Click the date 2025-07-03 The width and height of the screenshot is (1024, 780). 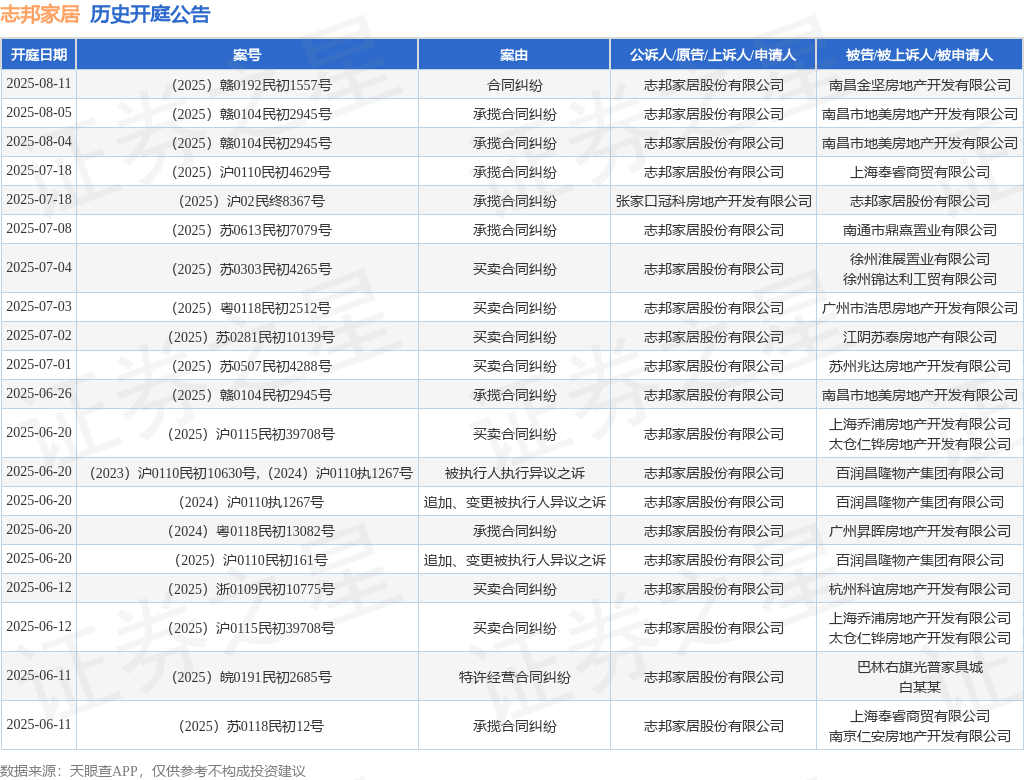point(39,306)
